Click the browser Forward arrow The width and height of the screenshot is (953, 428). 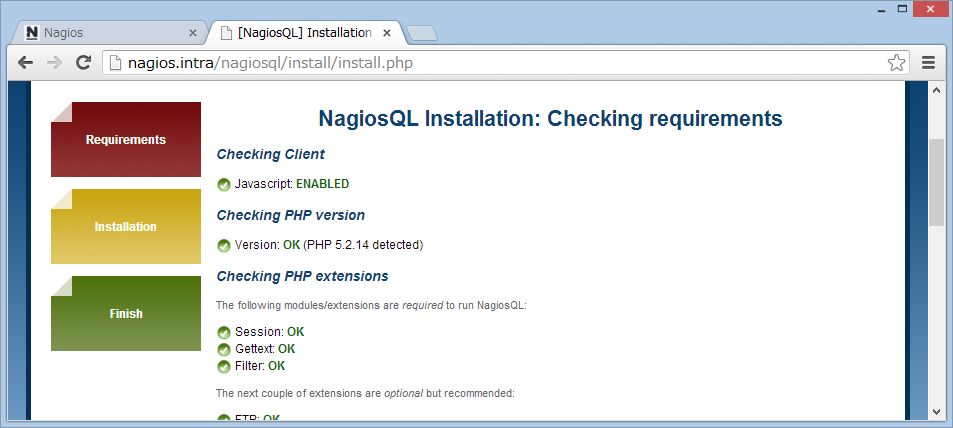(x=54, y=62)
